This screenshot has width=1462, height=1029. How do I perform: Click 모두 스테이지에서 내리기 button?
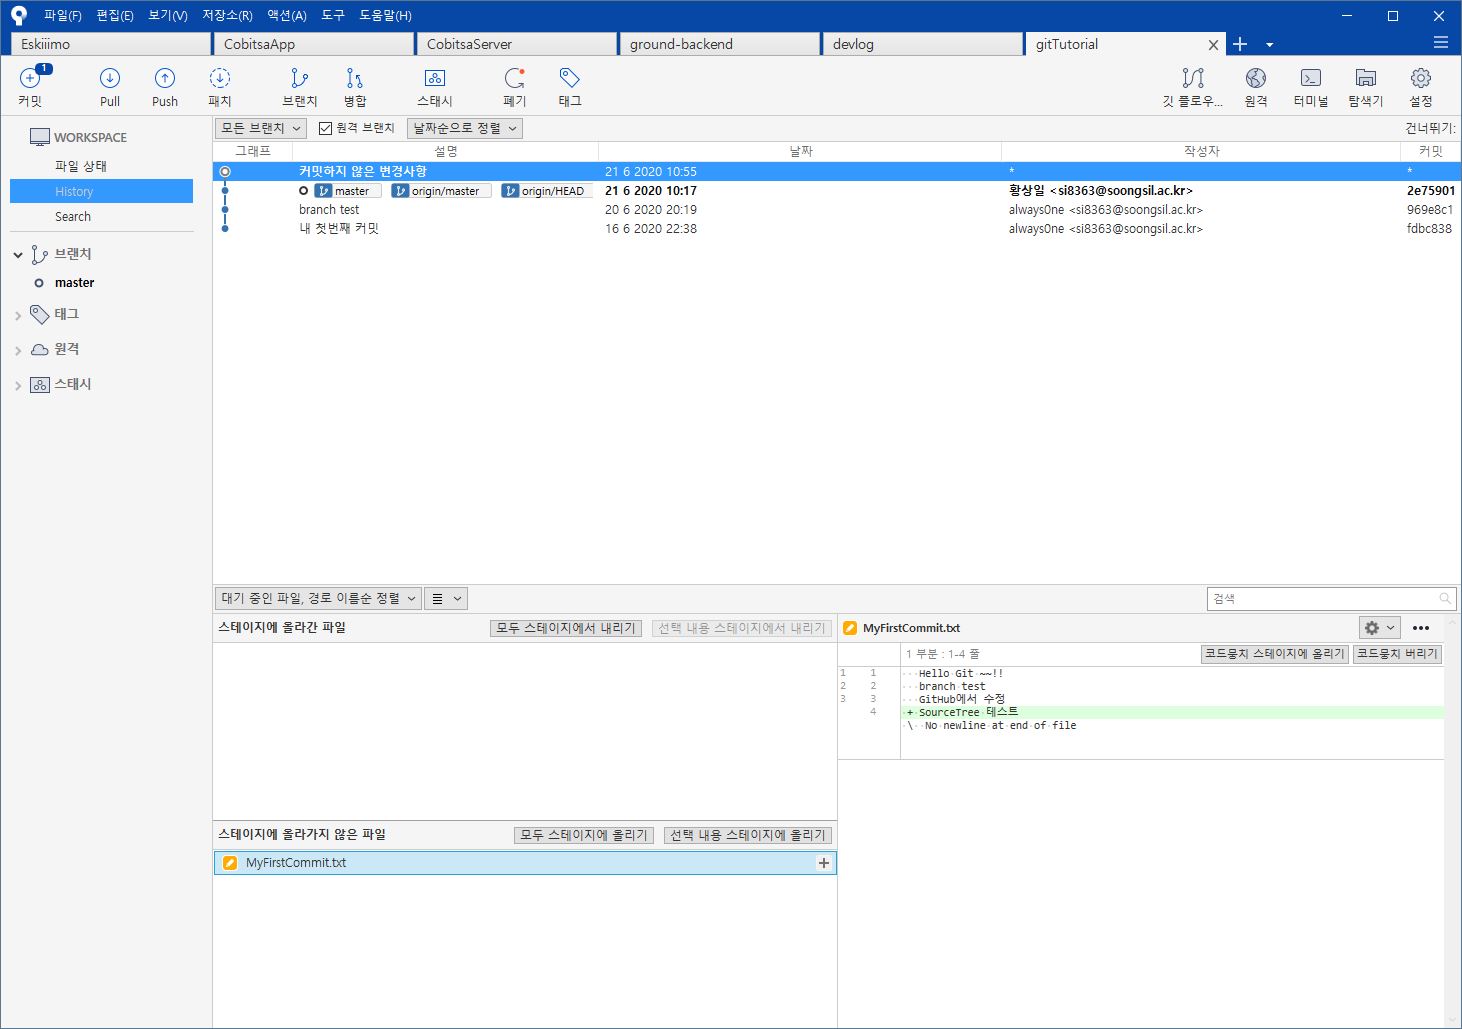tap(566, 628)
